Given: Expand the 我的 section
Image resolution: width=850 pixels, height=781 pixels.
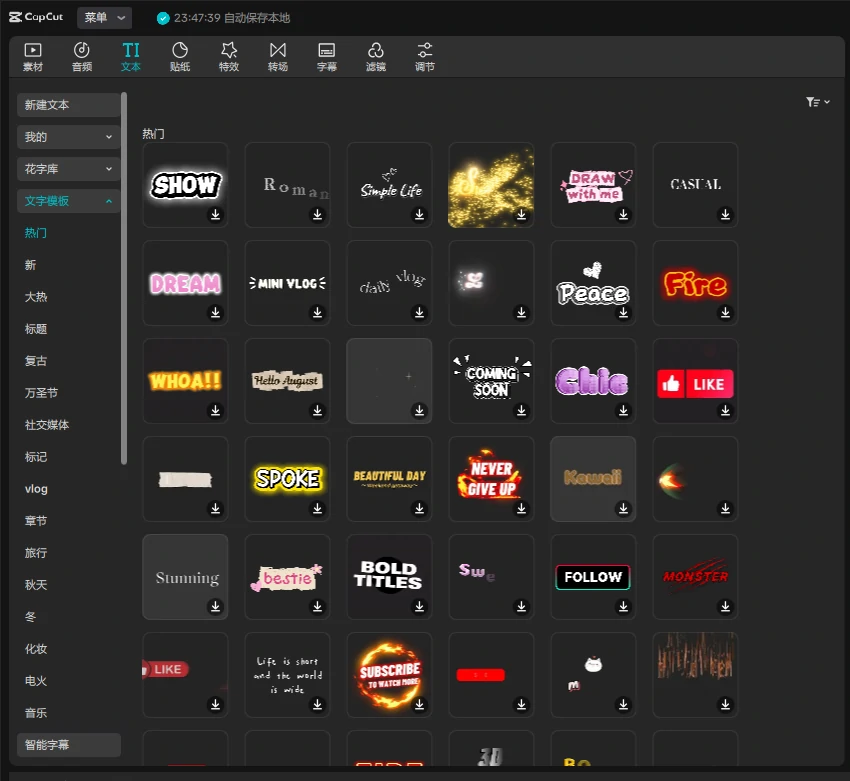Looking at the screenshot, I should [x=68, y=137].
